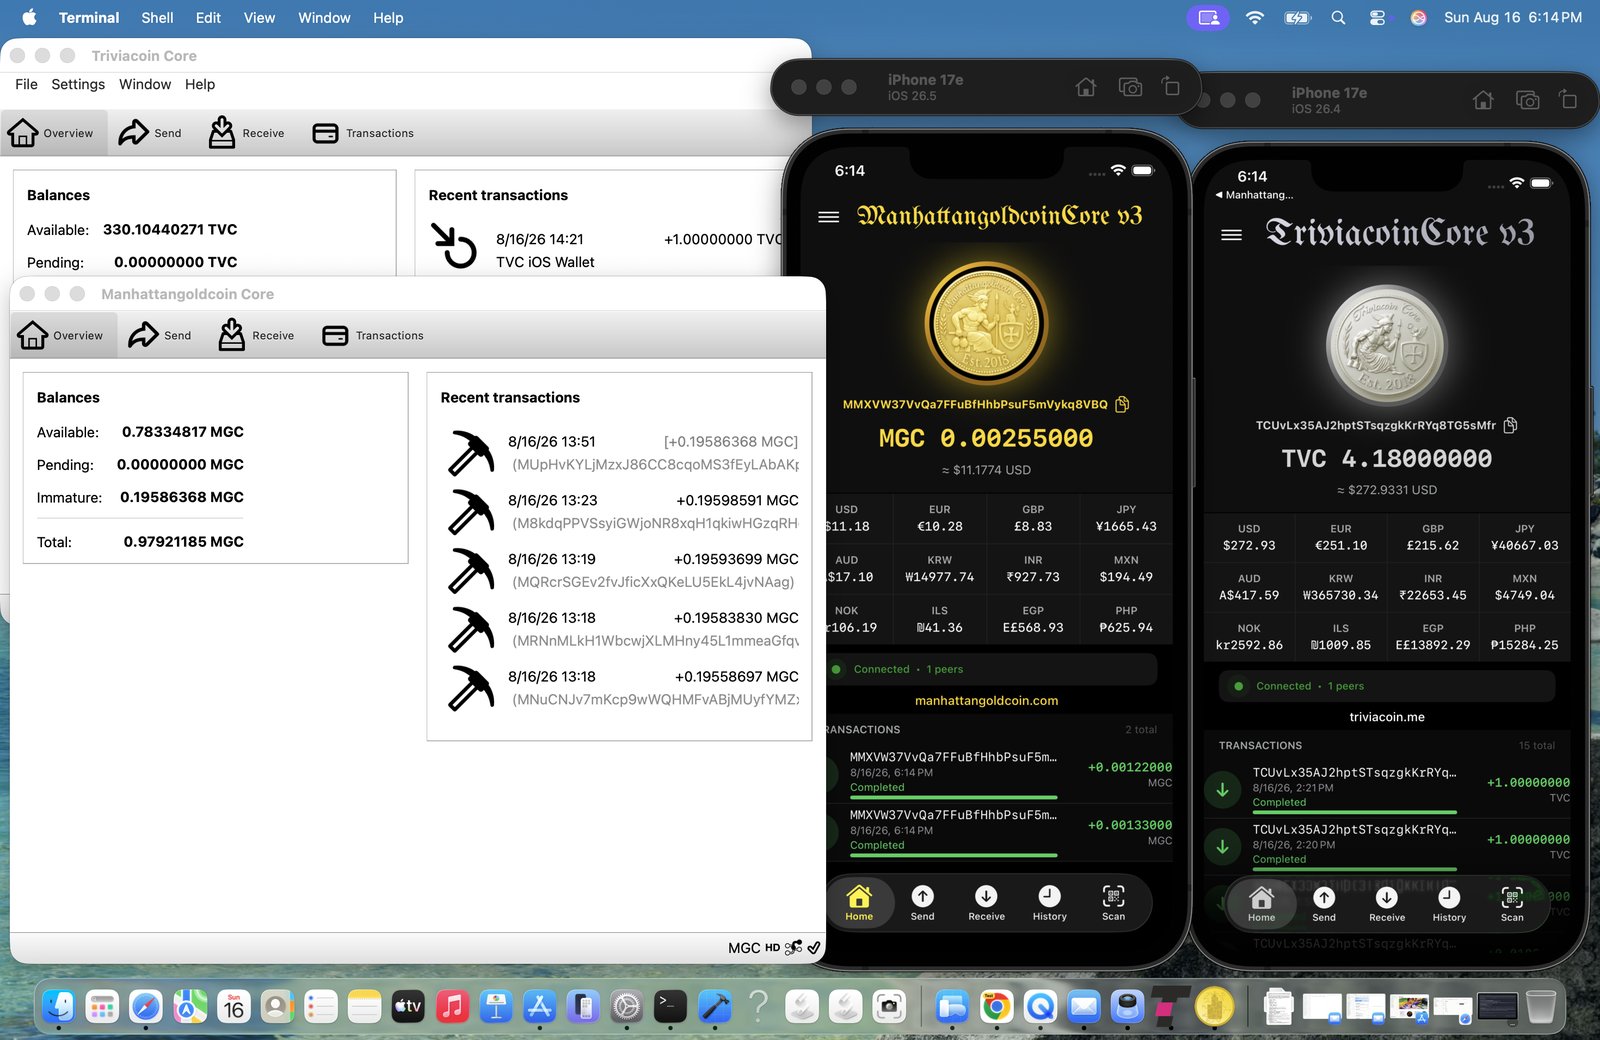The height and width of the screenshot is (1040, 1600).
Task: Click the network connections icon in MGC status bar
Action: (x=793, y=947)
